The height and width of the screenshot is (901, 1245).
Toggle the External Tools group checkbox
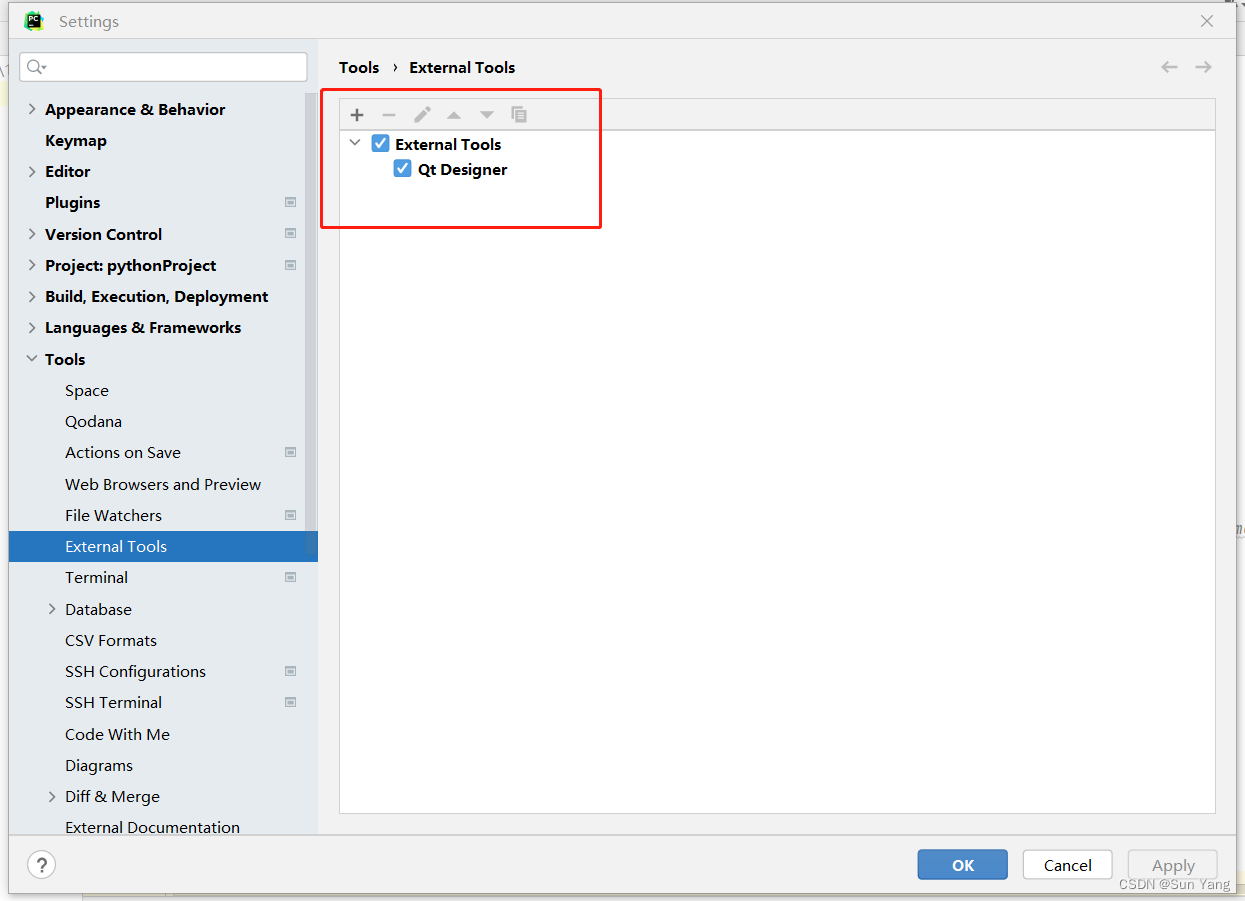coord(380,143)
